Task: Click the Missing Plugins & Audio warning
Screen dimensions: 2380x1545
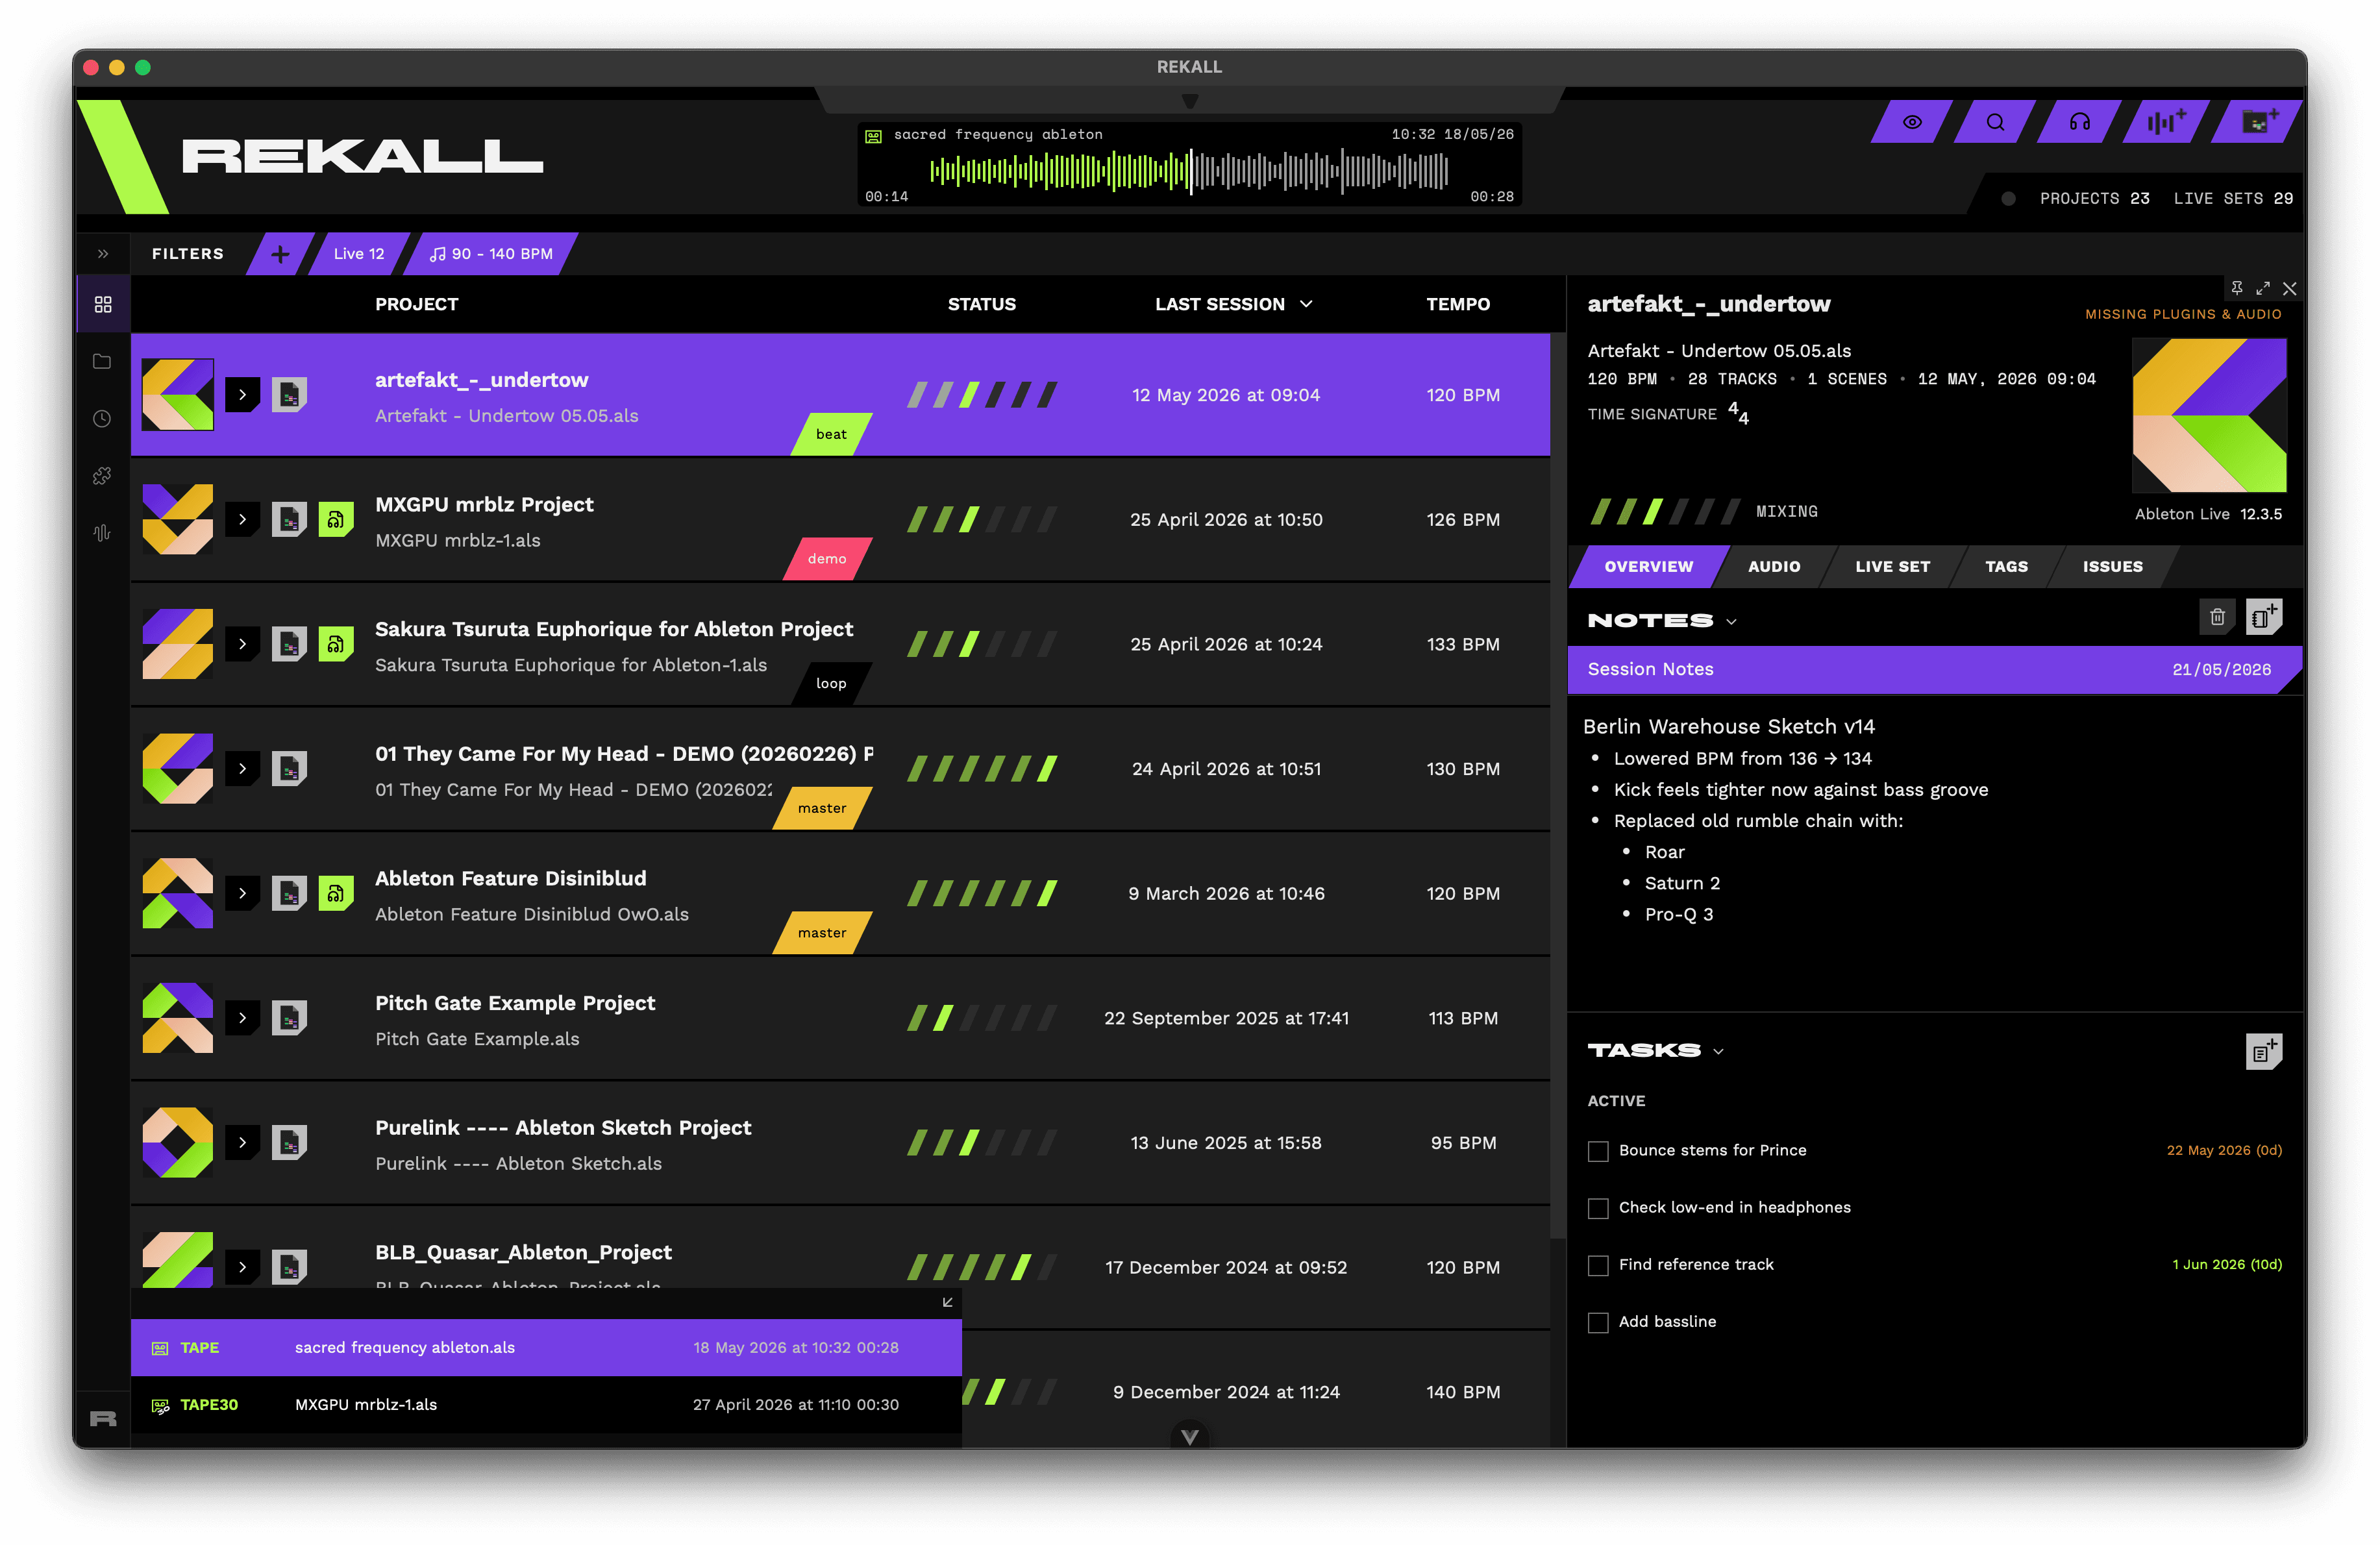Action: point(2183,314)
